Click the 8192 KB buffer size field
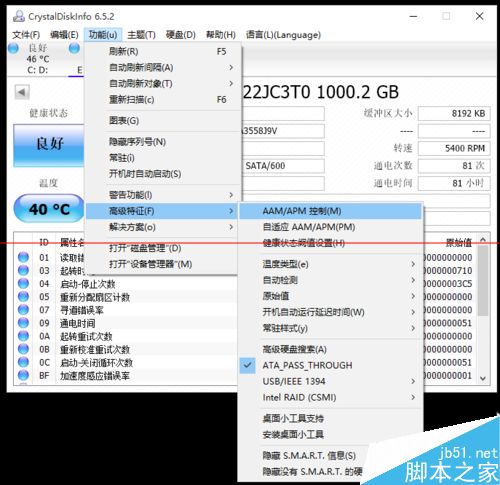 pos(454,113)
